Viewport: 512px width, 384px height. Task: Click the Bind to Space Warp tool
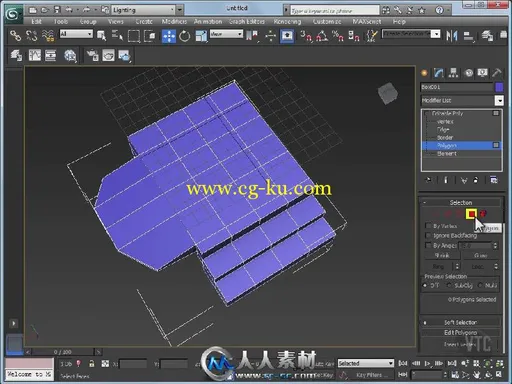[x=48, y=35]
